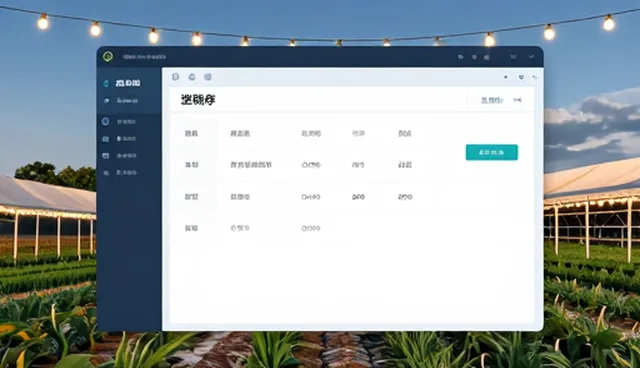Click the round green app logo in title bar
The width and height of the screenshot is (640, 368).
pos(108,56)
